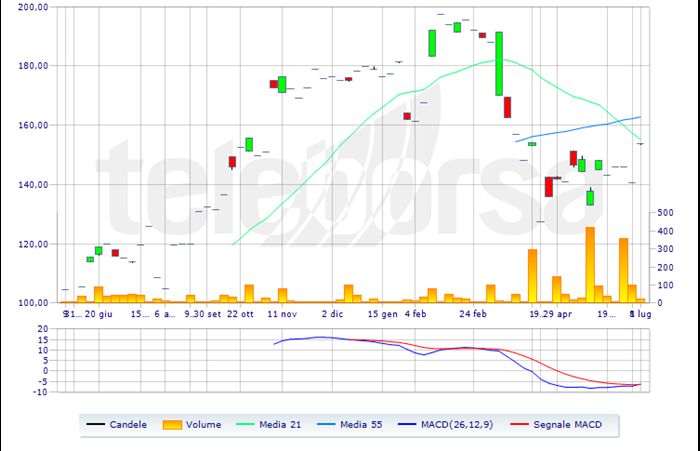700x451 pixels.
Task: Click the 180,00 price axis label
Action: (33, 66)
